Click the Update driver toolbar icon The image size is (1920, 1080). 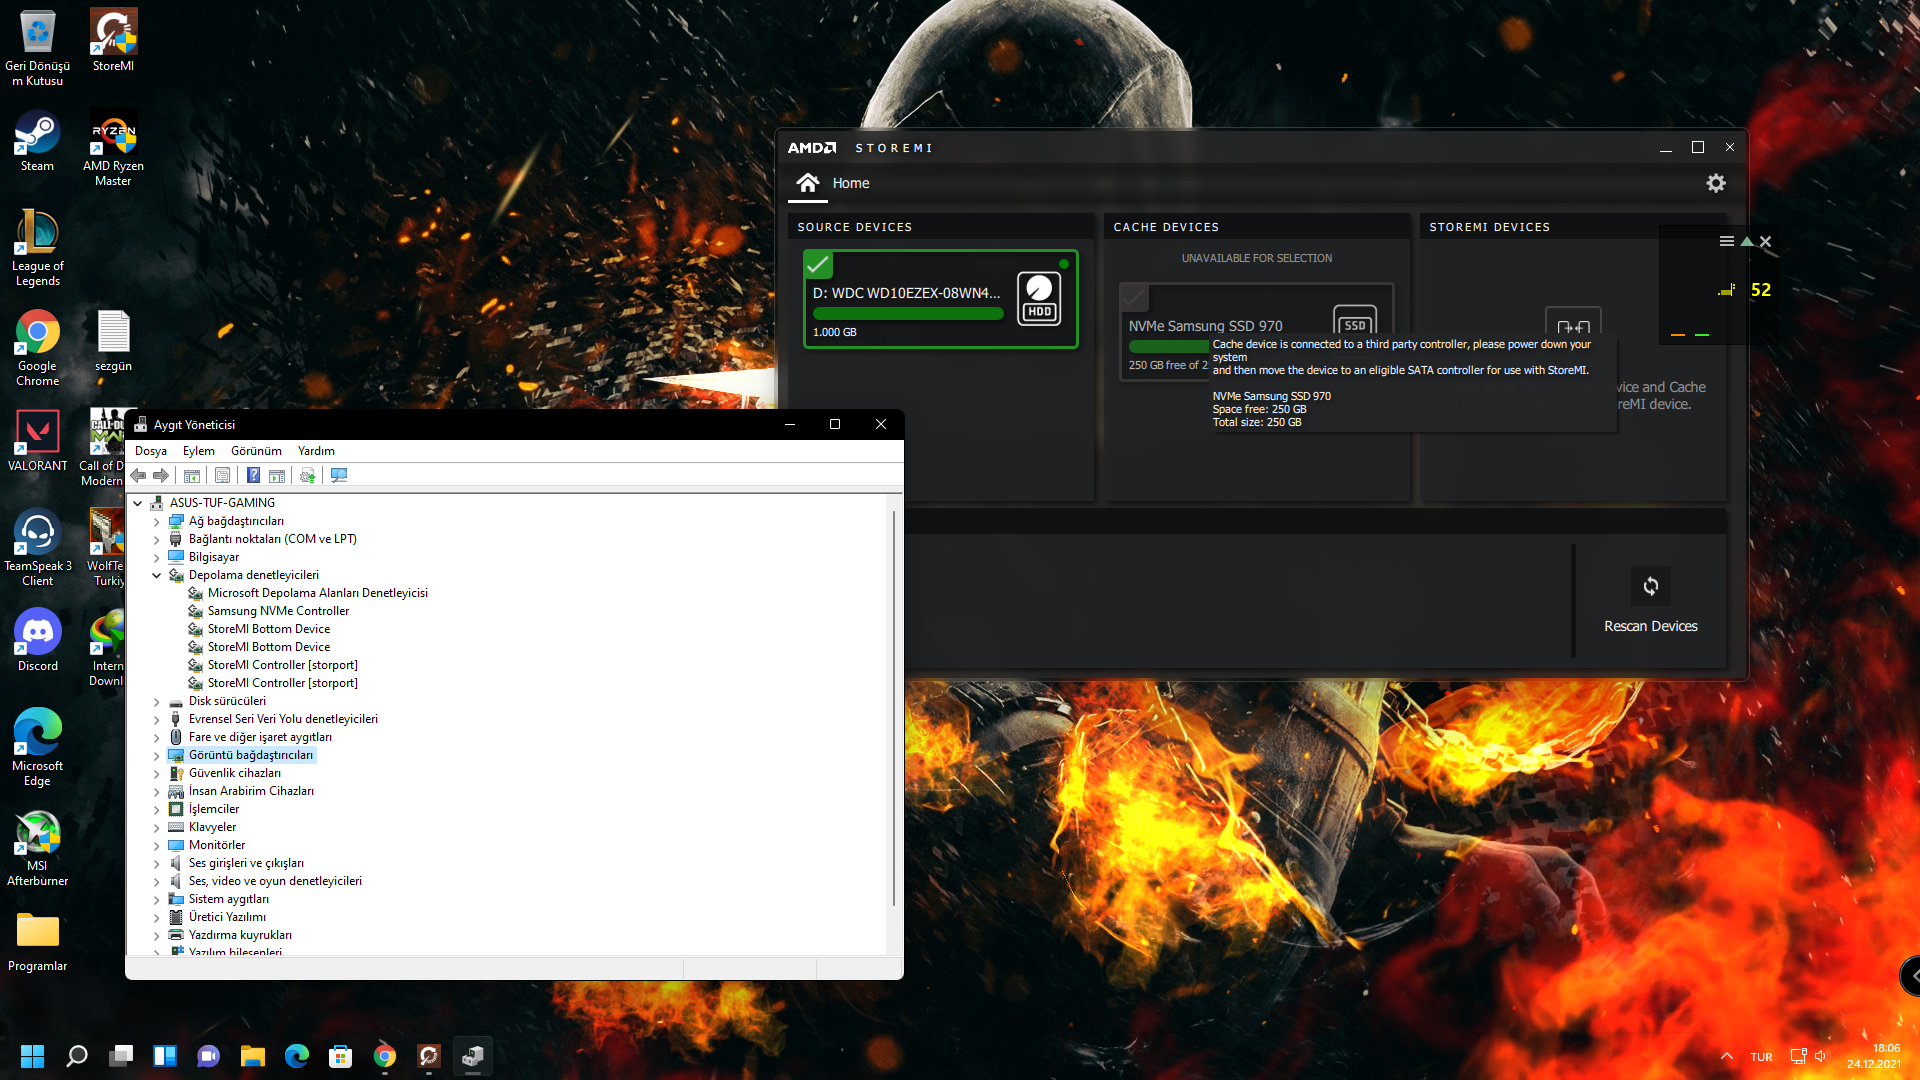tap(308, 476)
